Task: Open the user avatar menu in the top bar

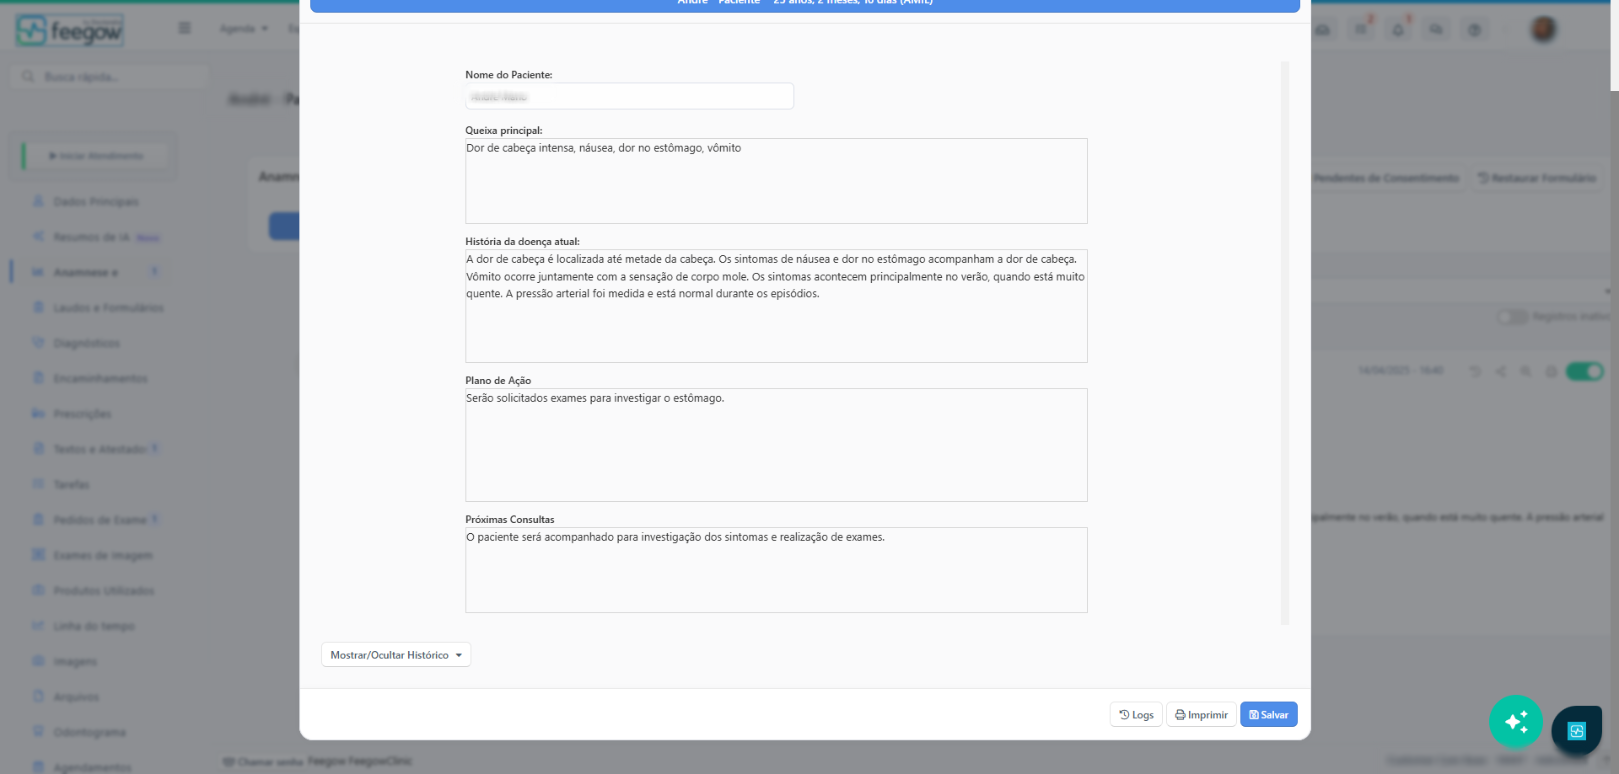Action: click(1544, 29)
